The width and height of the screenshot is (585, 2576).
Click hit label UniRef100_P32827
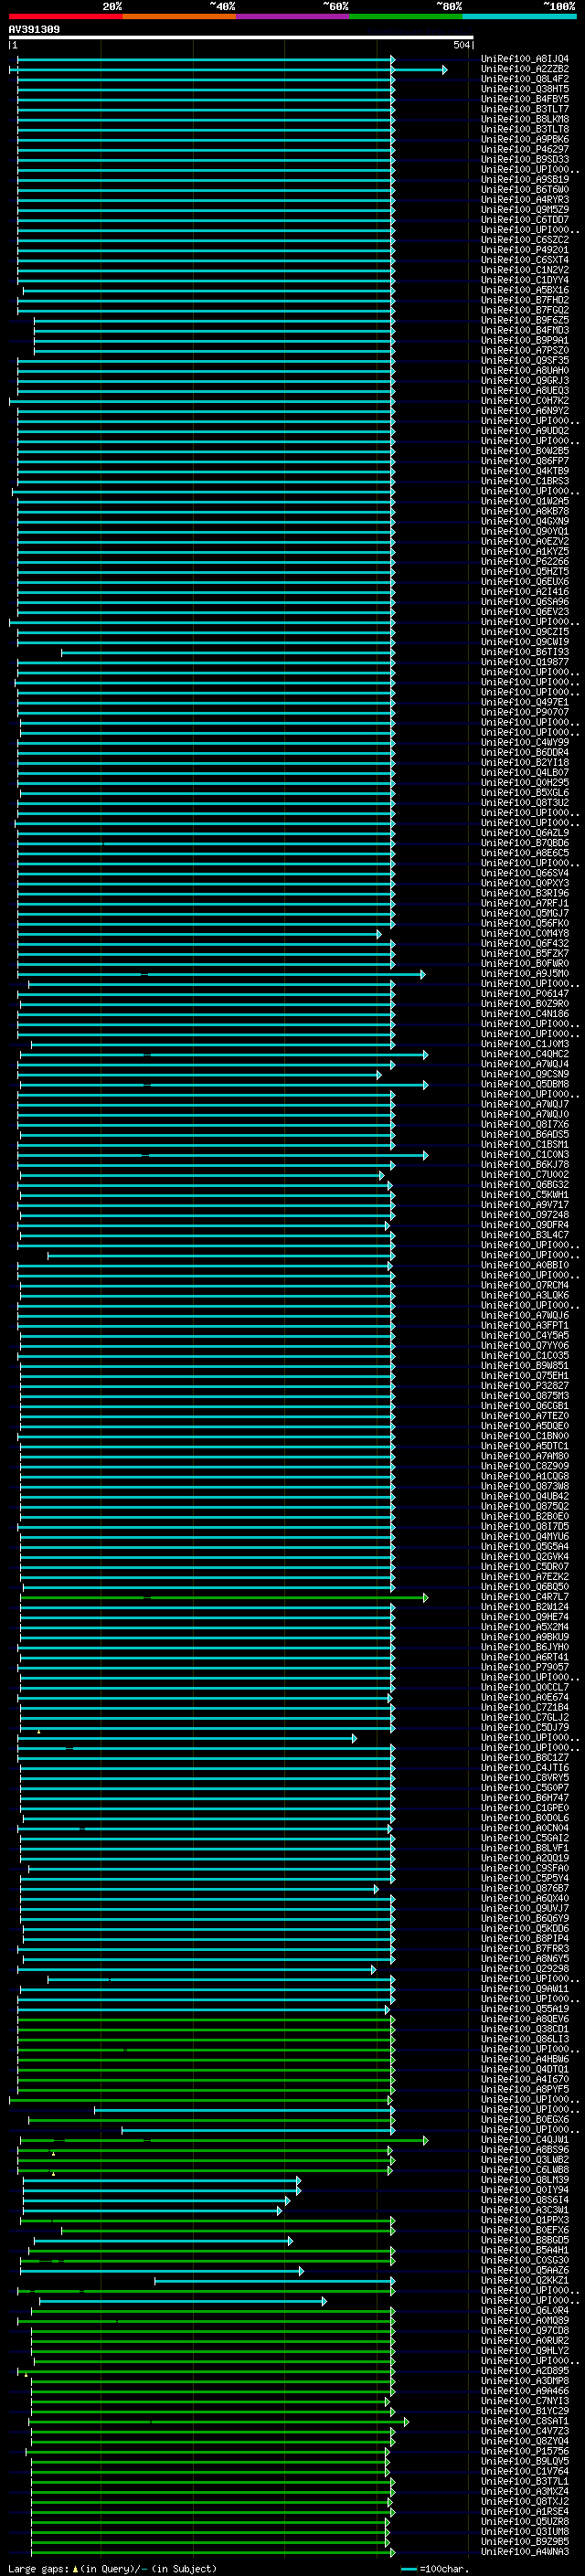pos(525,1386)
